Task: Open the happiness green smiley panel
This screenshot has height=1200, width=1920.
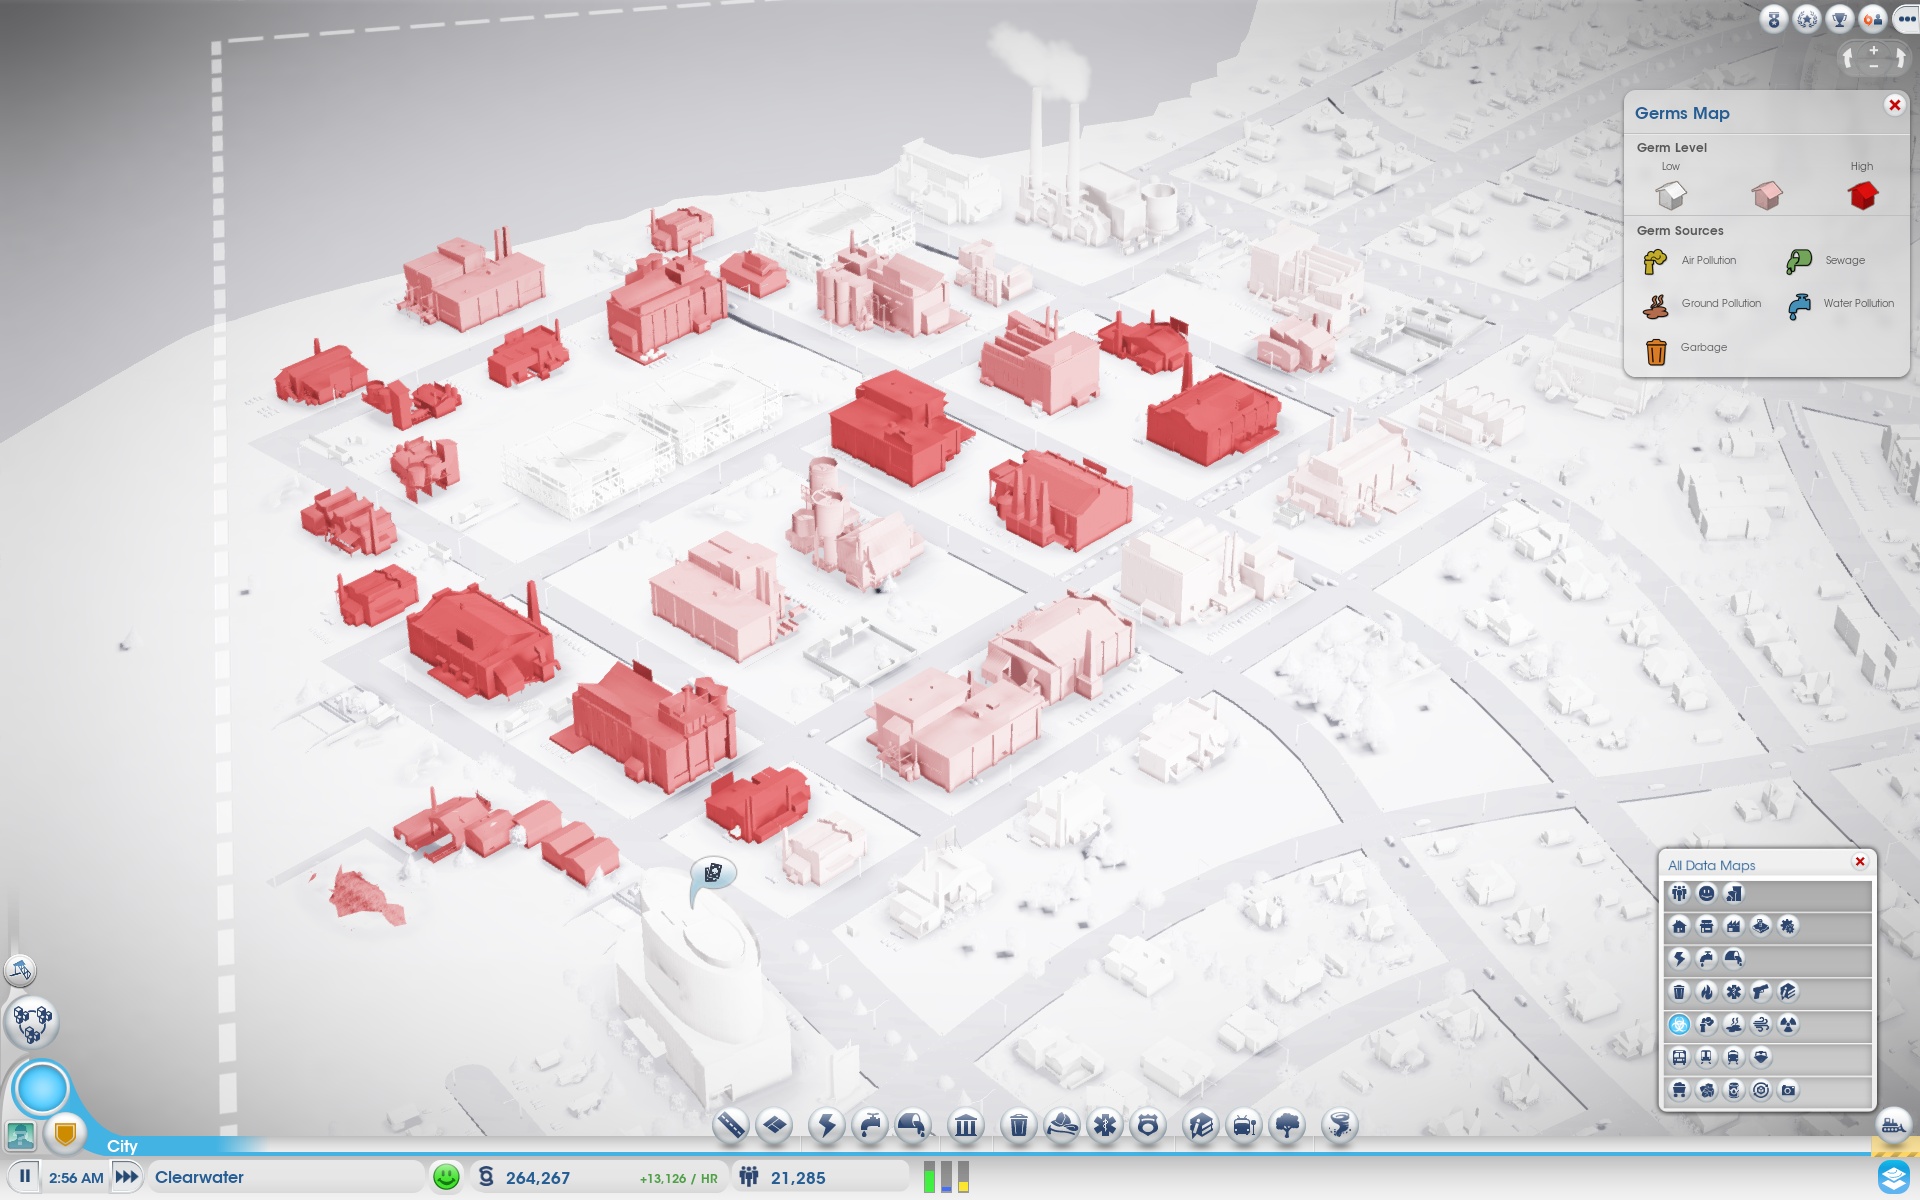Action: 446,1177
